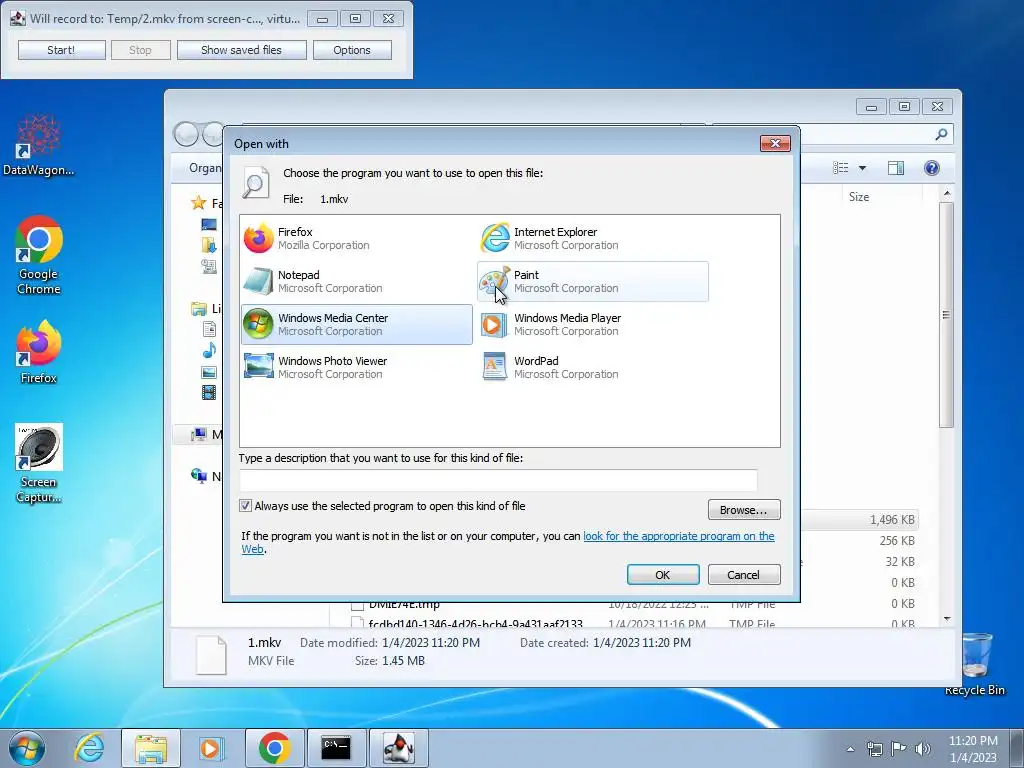The width and height of the screenshot is (1024, 768).
Task: Click the Favorites star in Explorer sidebar
Action: pyautogui.click(x=199, y=203)
